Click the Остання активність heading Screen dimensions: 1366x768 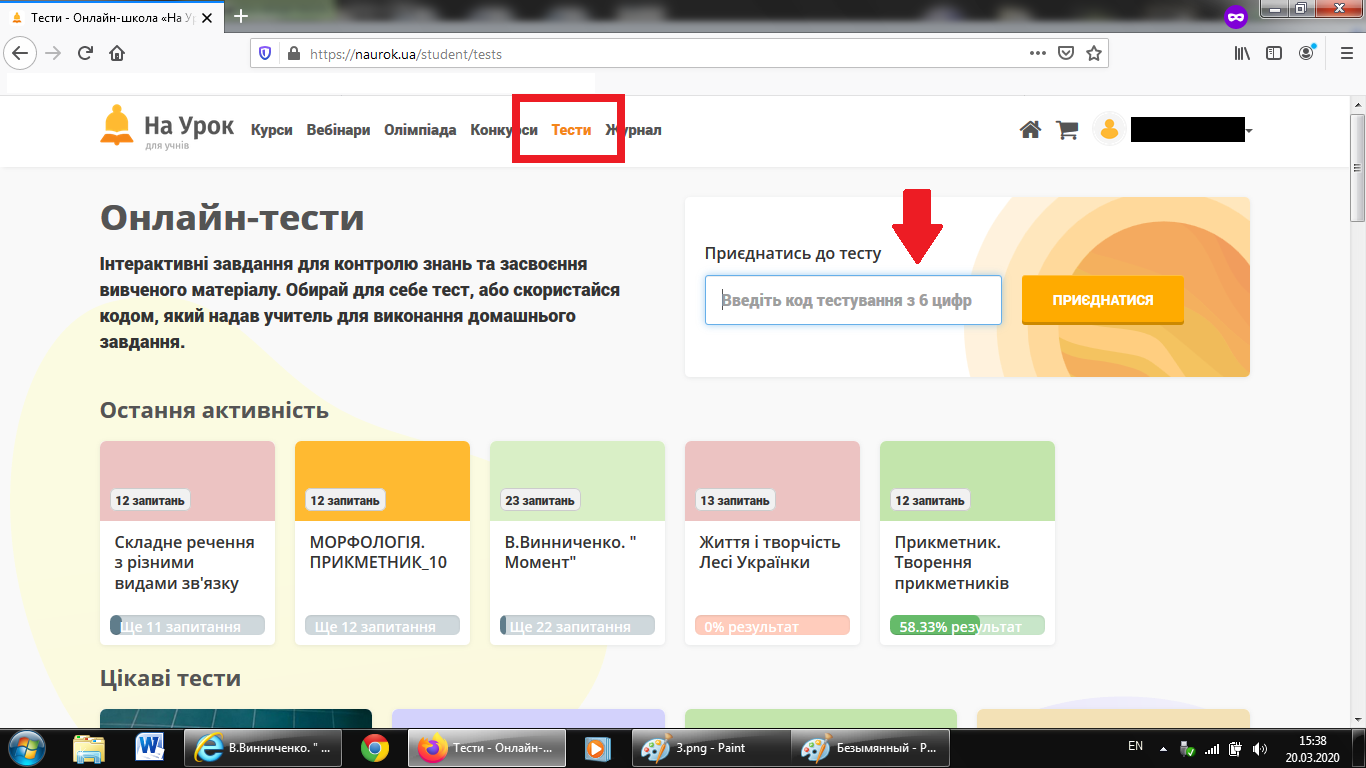click(214, 410)
